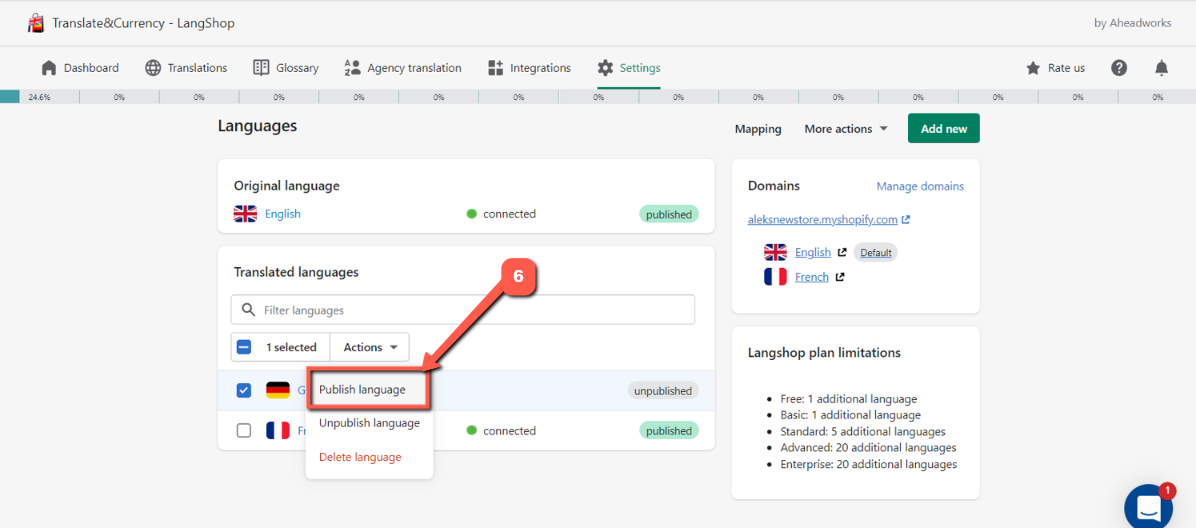
Task: Click connected status in English row
Action: [501, 214]
